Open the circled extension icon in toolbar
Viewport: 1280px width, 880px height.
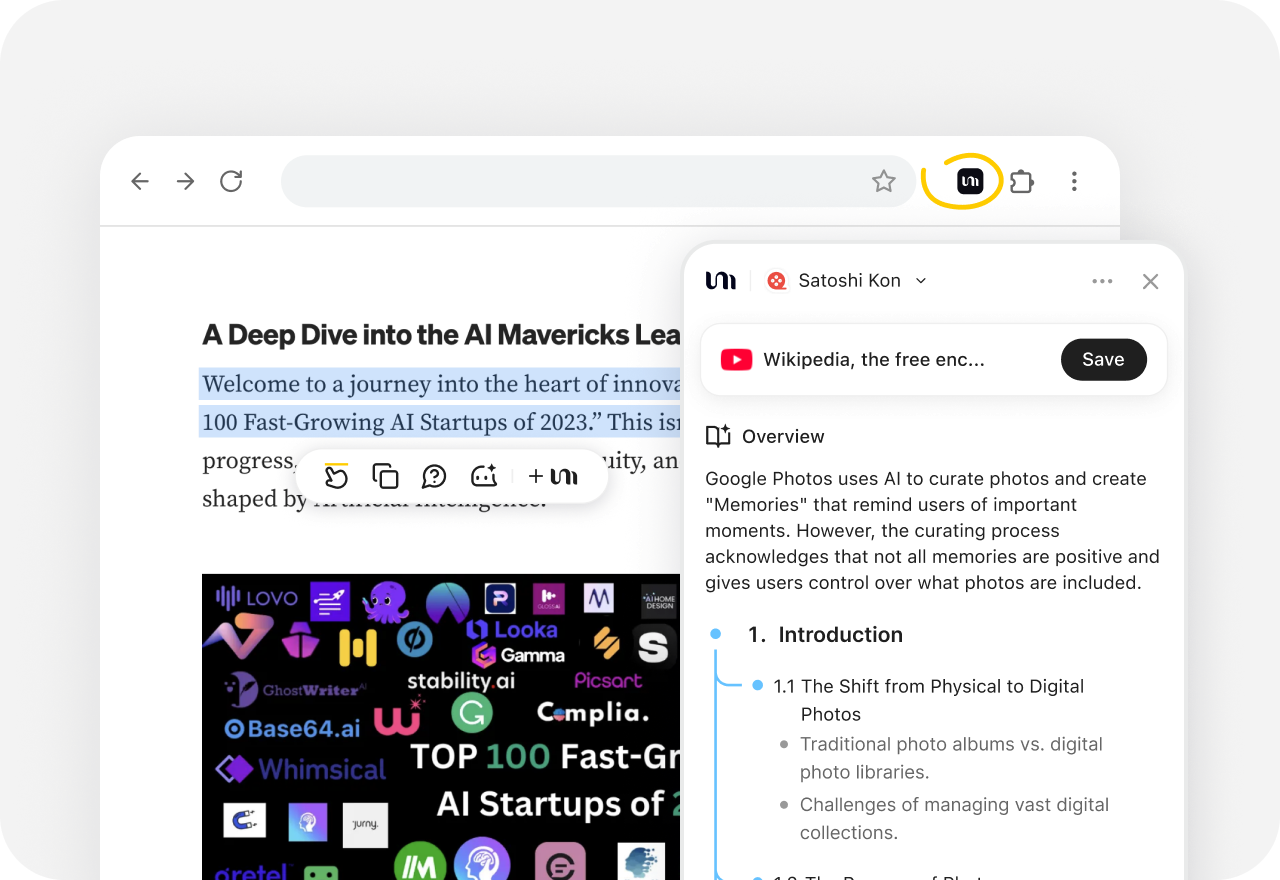[970, 181]
